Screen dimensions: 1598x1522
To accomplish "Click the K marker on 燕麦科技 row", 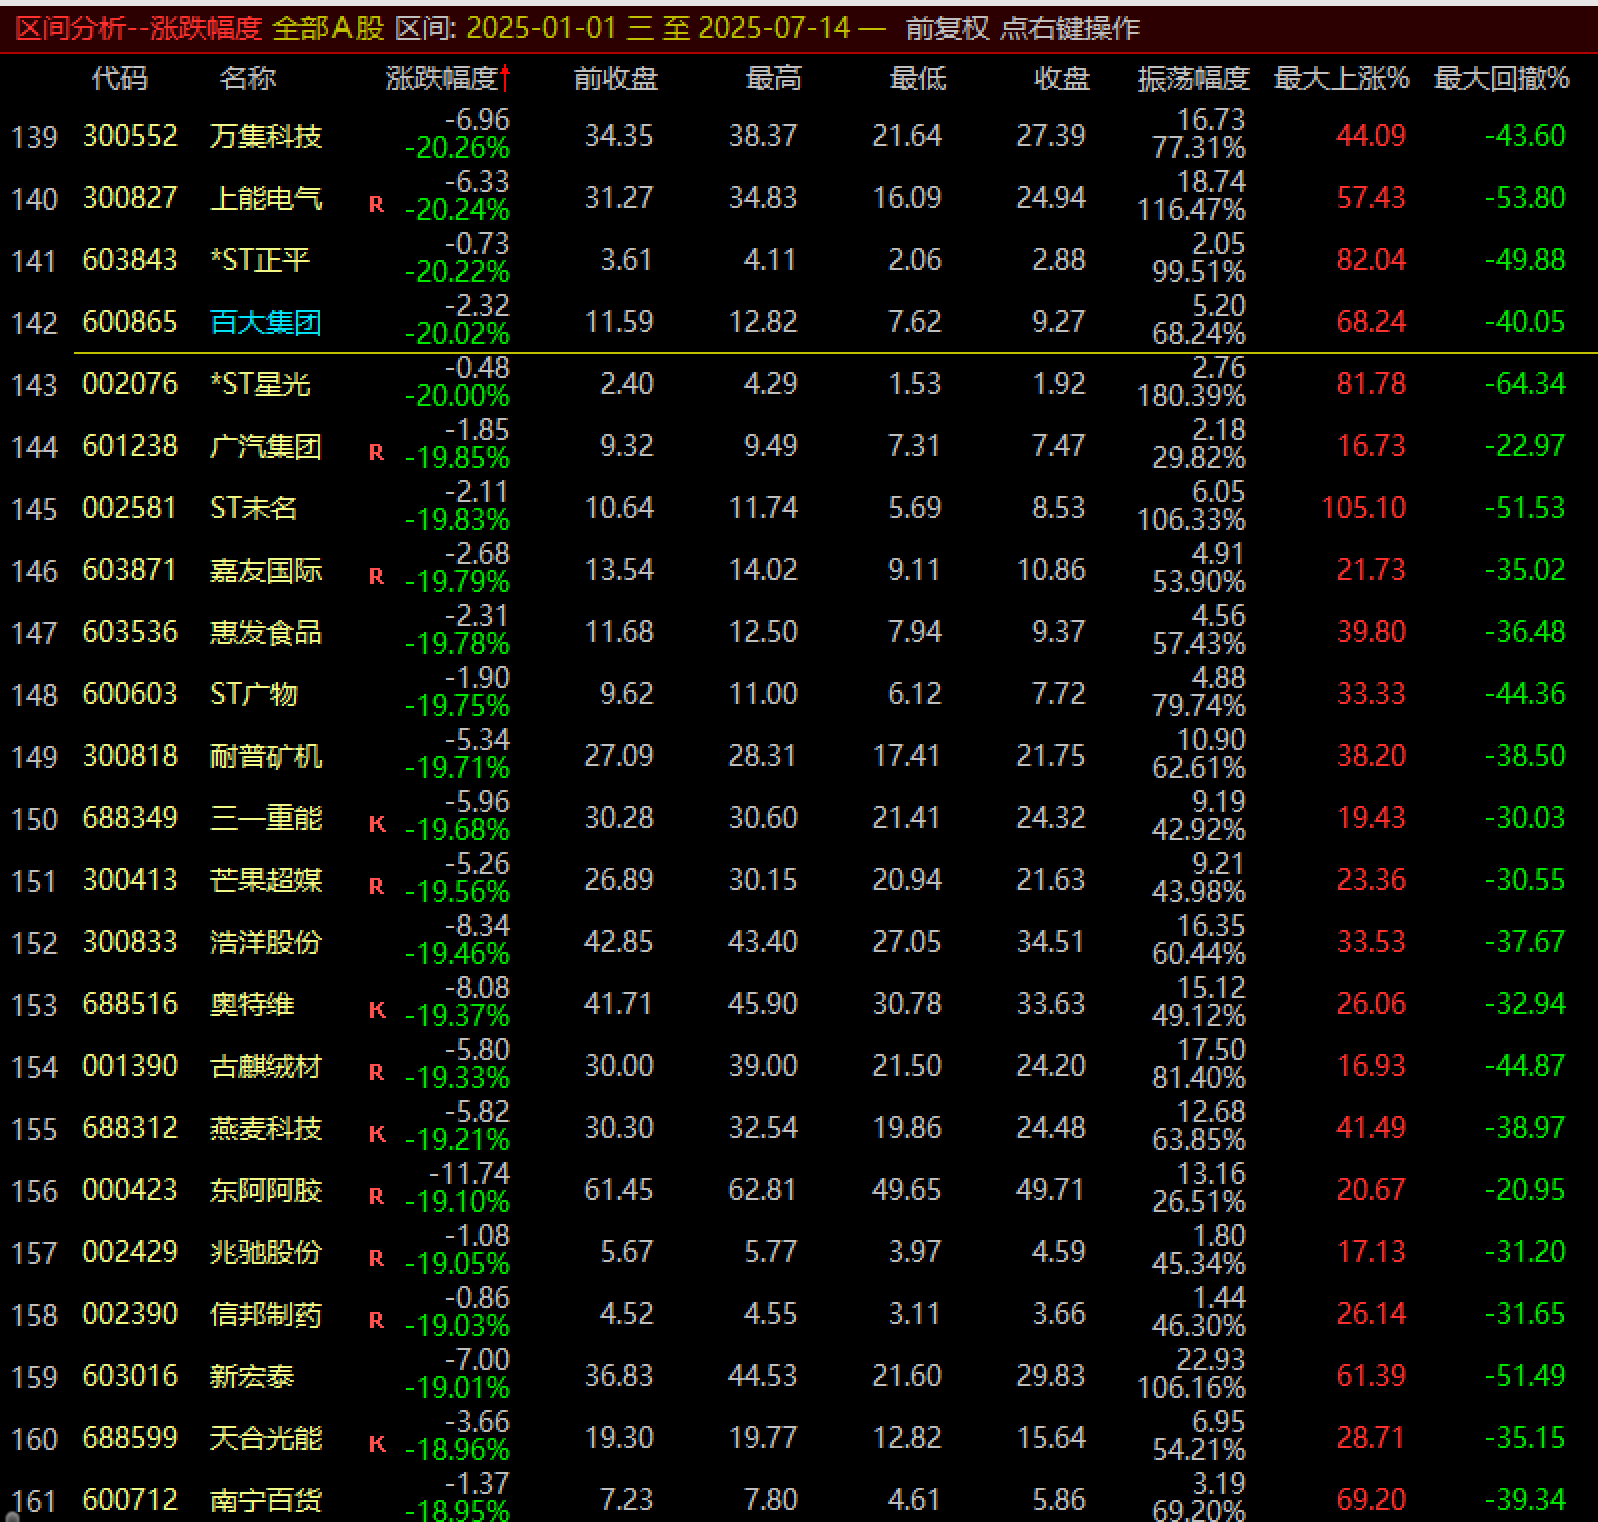I will coord(376,1134).
